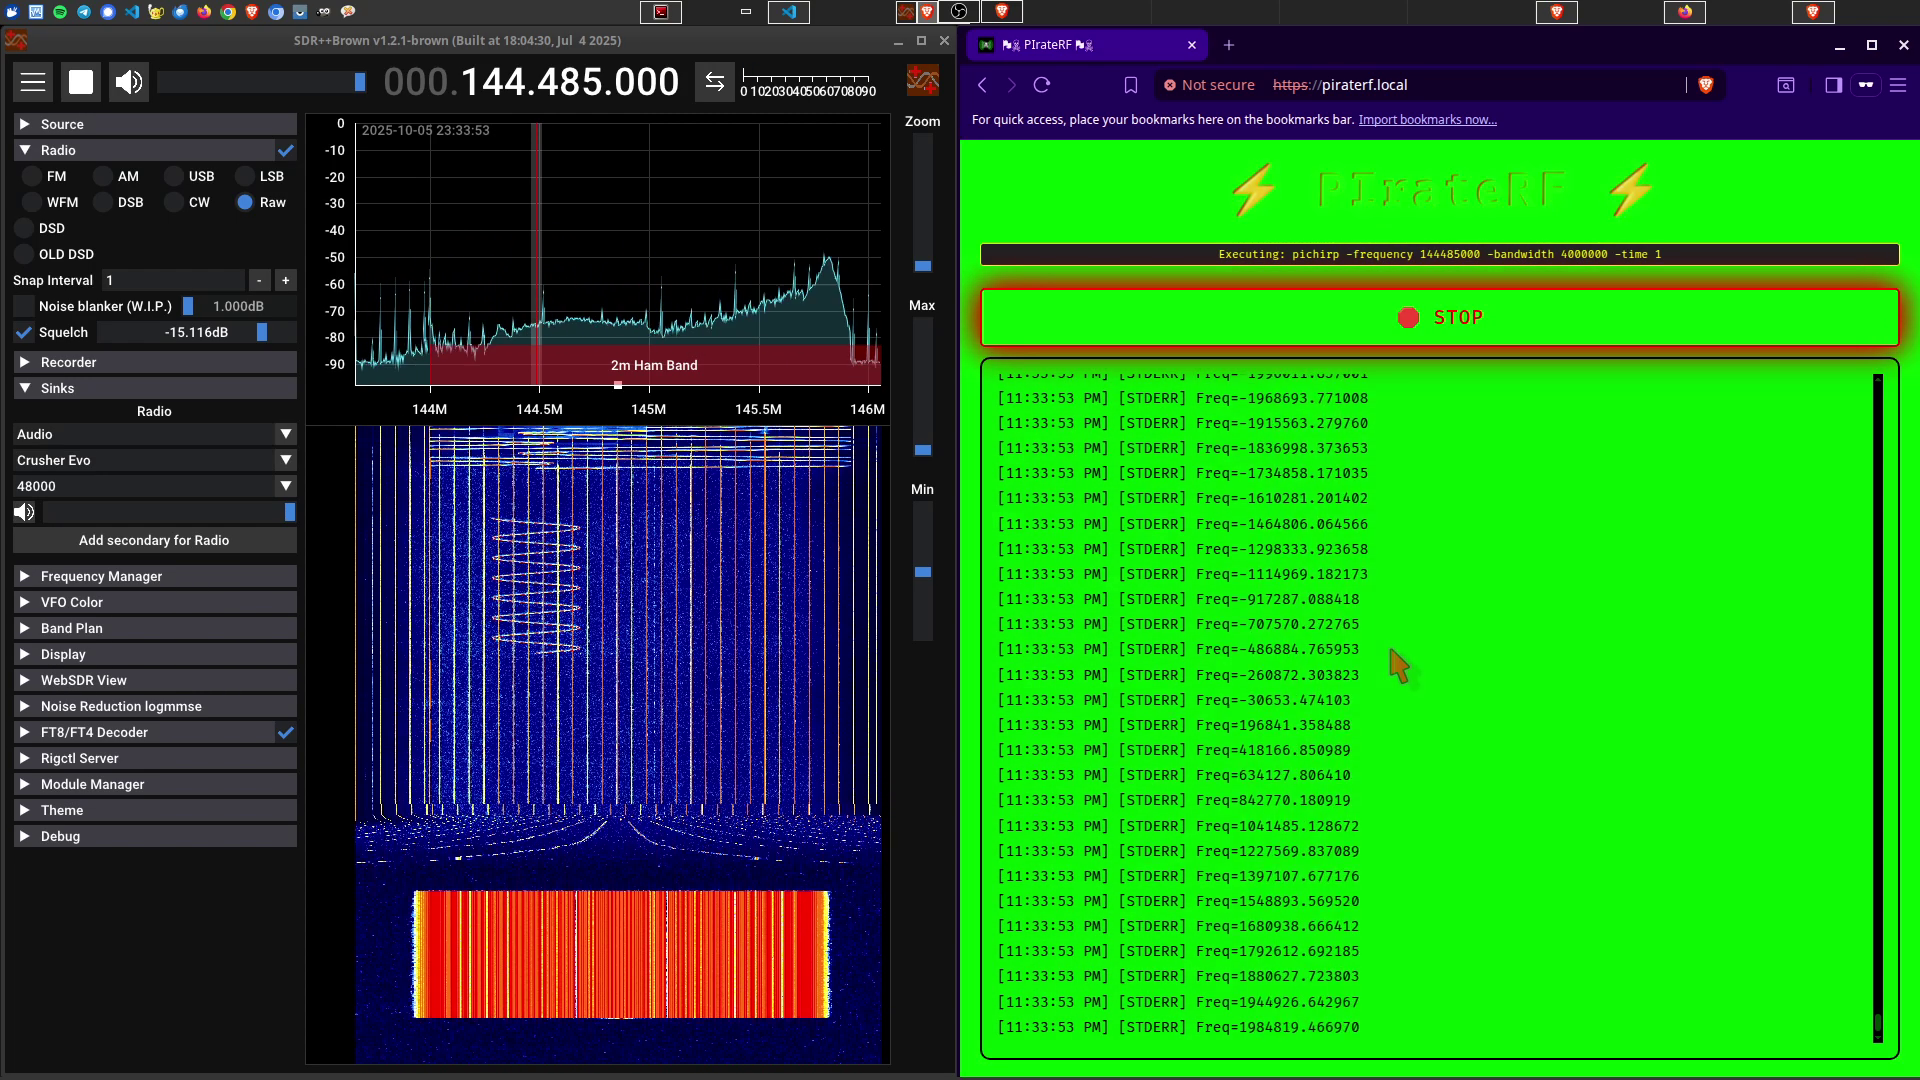1920x1080 pixels.
Task: Select USB demodulation mode
Action: coord(174,176)
